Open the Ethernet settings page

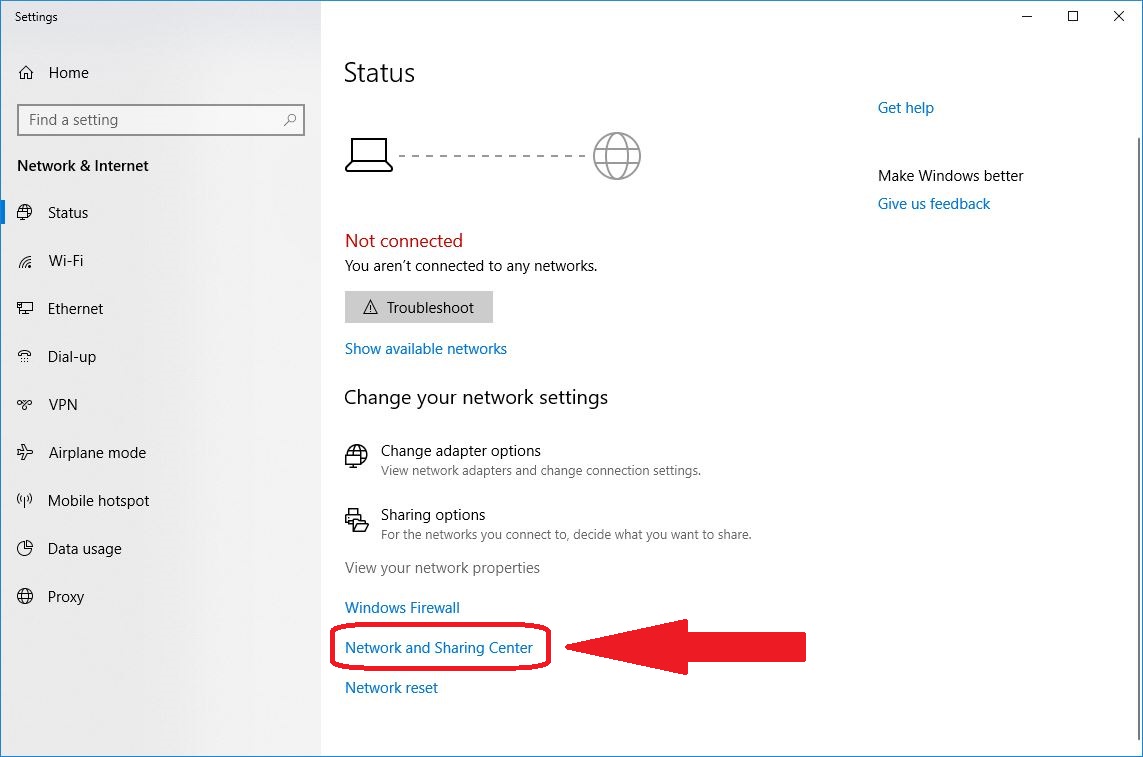(x=75, y=308)
